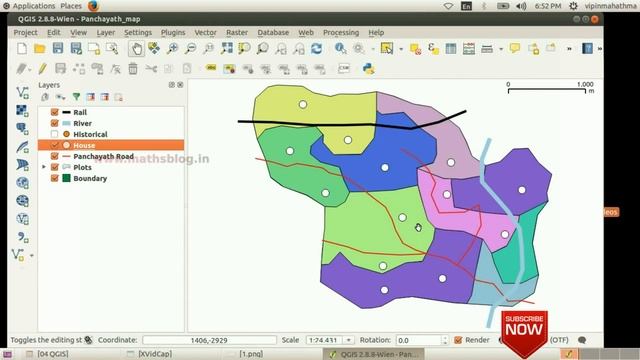Screen dimensions: 640x360
Task: Open the select features tool dropdown arrow
Action: click(x=401, y=49)
